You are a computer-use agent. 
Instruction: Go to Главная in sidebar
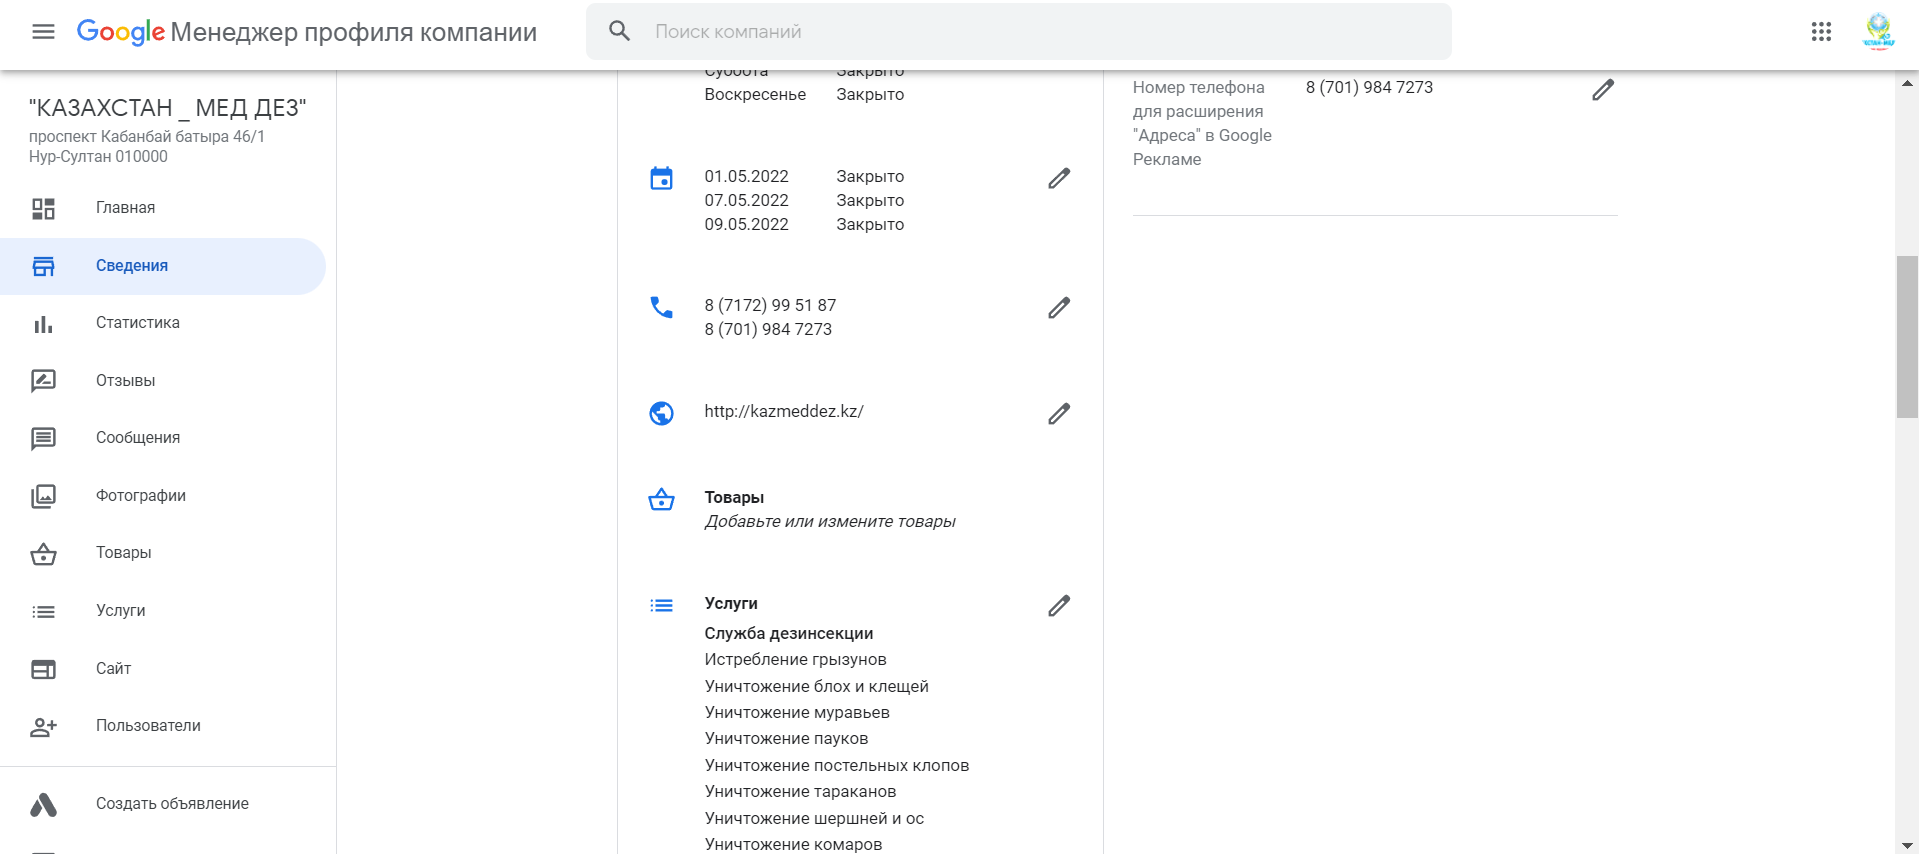coord(125,208)
